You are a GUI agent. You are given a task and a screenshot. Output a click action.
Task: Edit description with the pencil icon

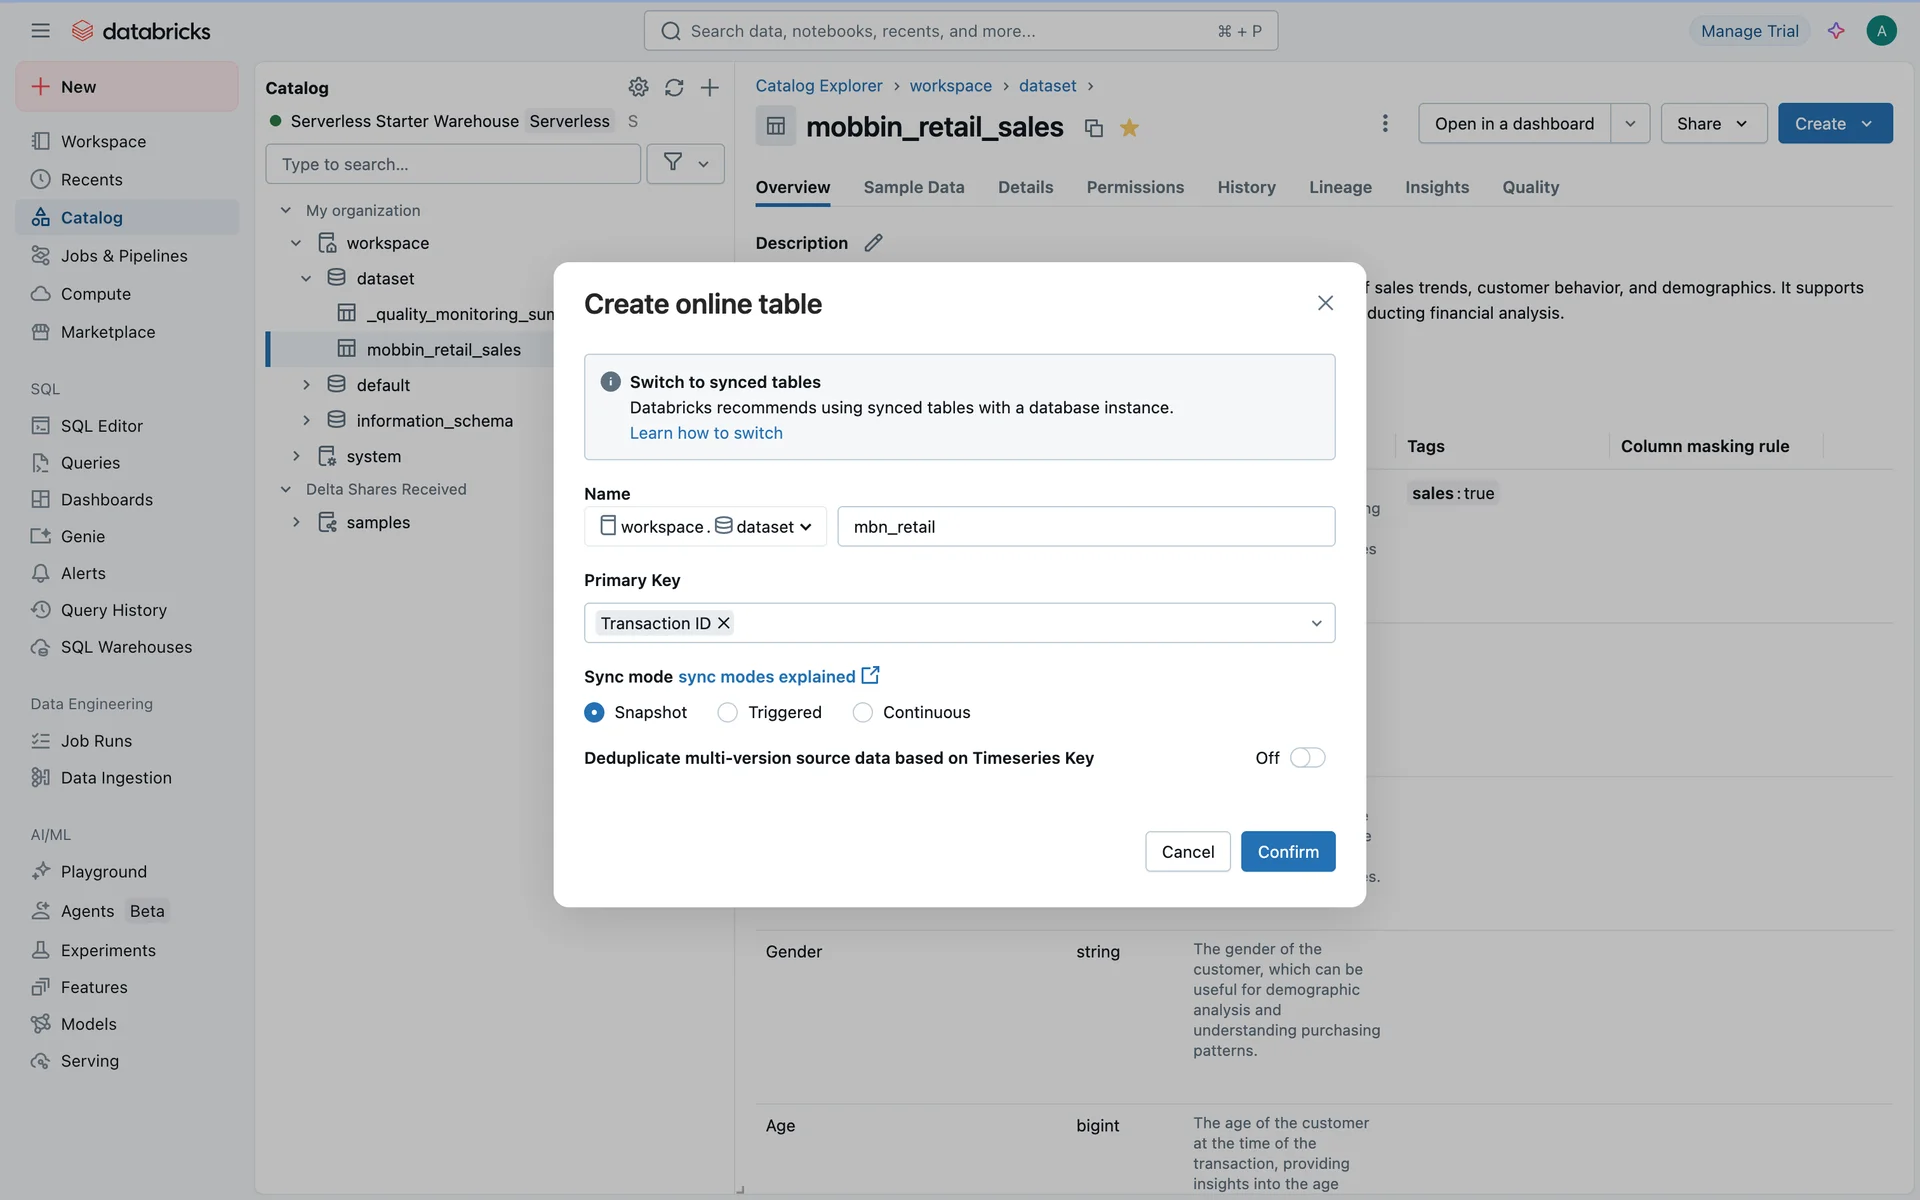(873, 243)
